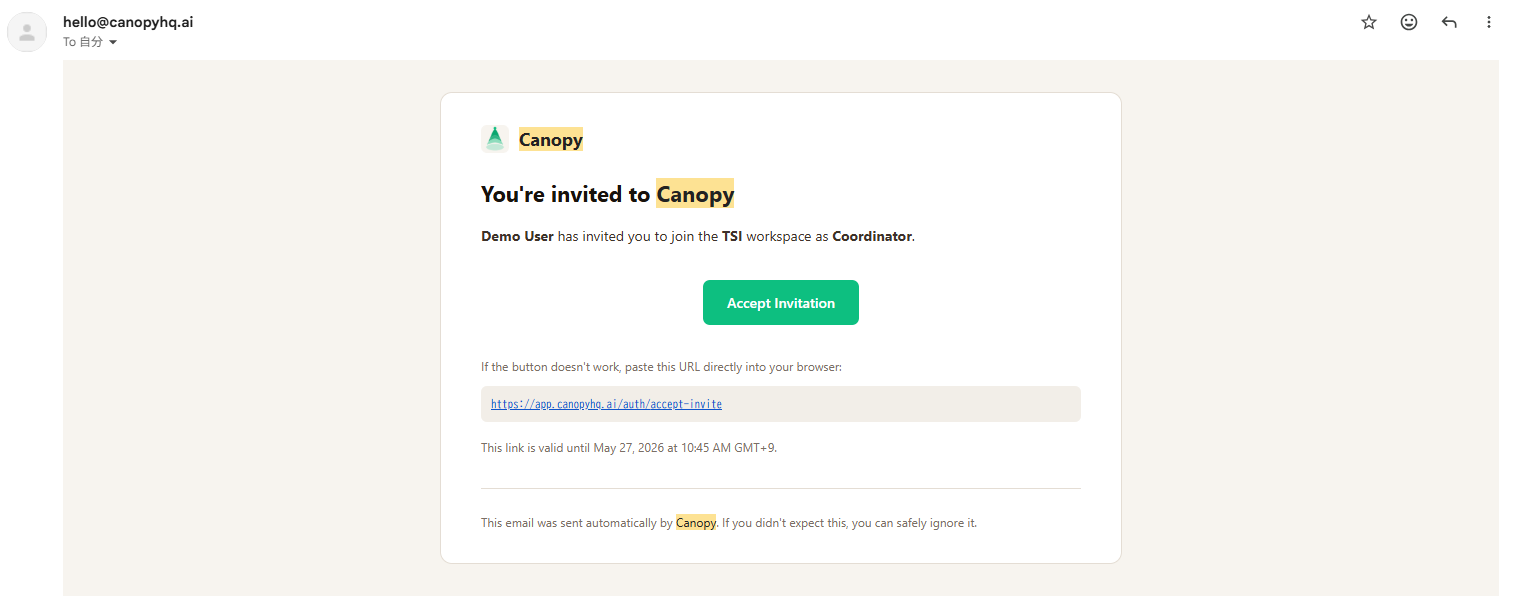Screen dimensions: 1515x612
Task: Click the bold TSI workspace name
Action: tap(732, 237)
